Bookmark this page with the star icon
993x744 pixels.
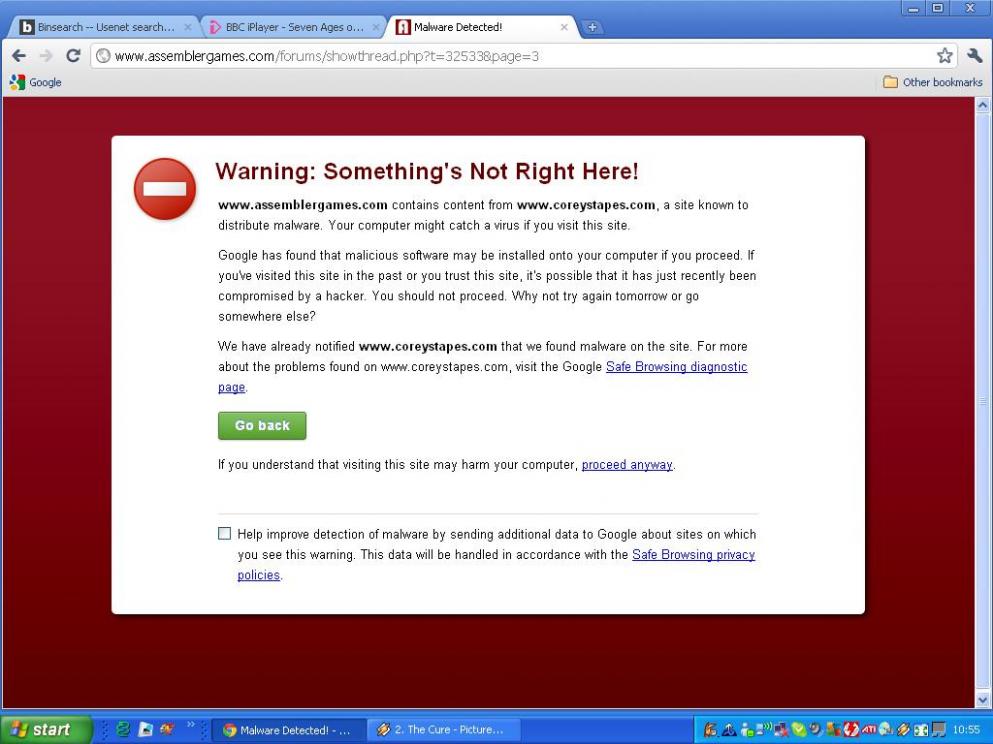click(944, 56)
